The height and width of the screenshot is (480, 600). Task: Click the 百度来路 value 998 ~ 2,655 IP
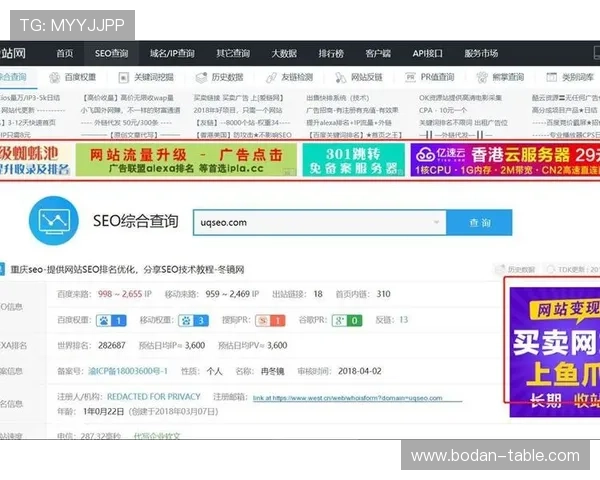tap(125, 294)
